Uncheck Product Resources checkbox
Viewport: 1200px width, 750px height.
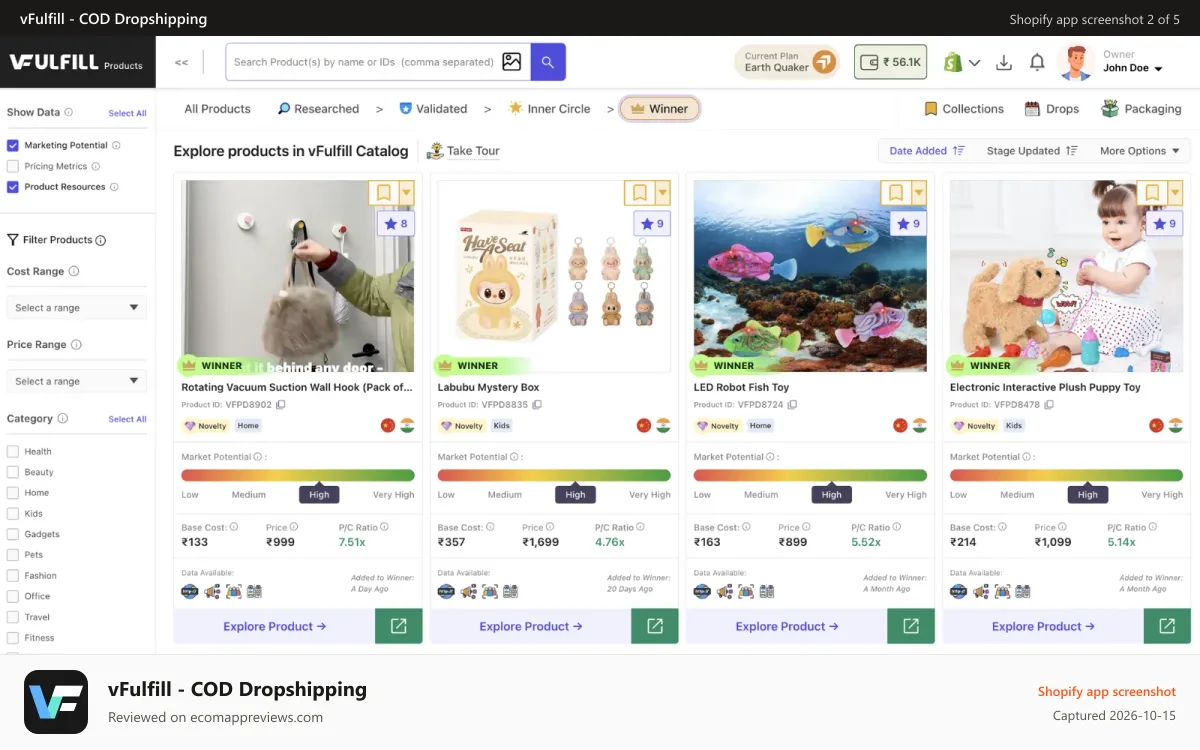(13, 187)
